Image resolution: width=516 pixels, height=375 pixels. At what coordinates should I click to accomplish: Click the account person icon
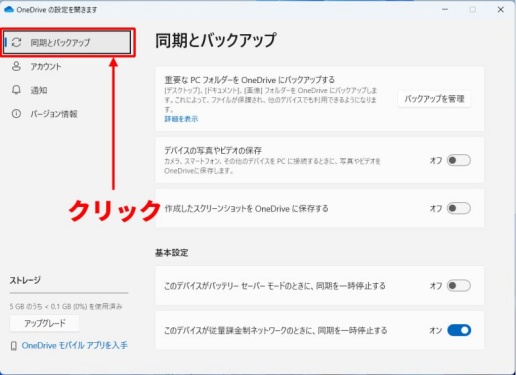click(16, 66)
